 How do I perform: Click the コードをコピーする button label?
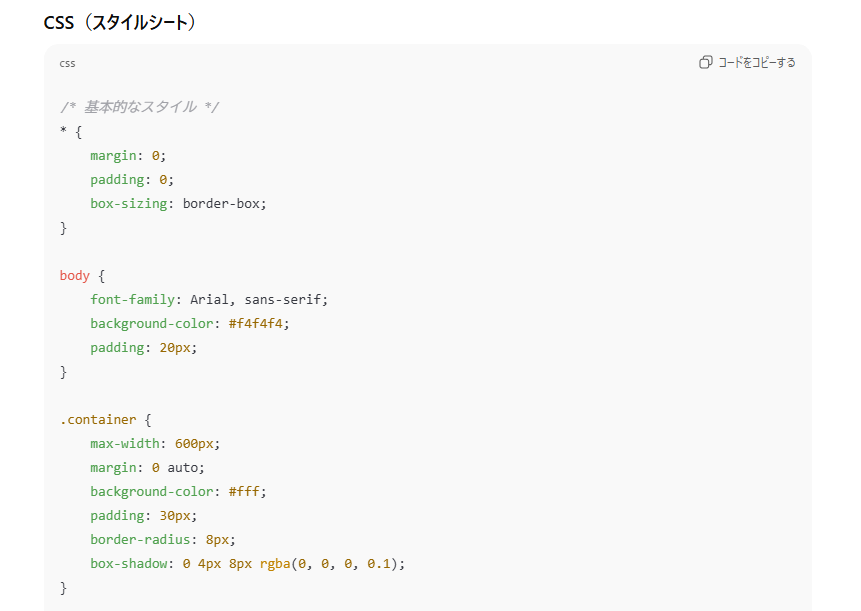[x=757, y=63]
